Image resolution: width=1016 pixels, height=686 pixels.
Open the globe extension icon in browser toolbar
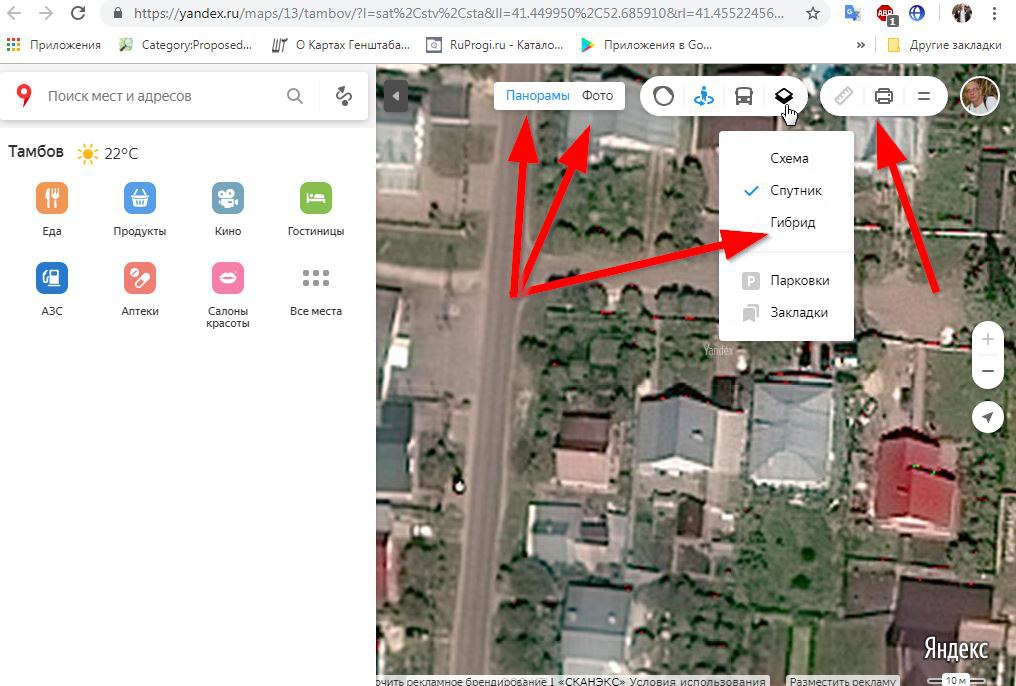[917, 13]
